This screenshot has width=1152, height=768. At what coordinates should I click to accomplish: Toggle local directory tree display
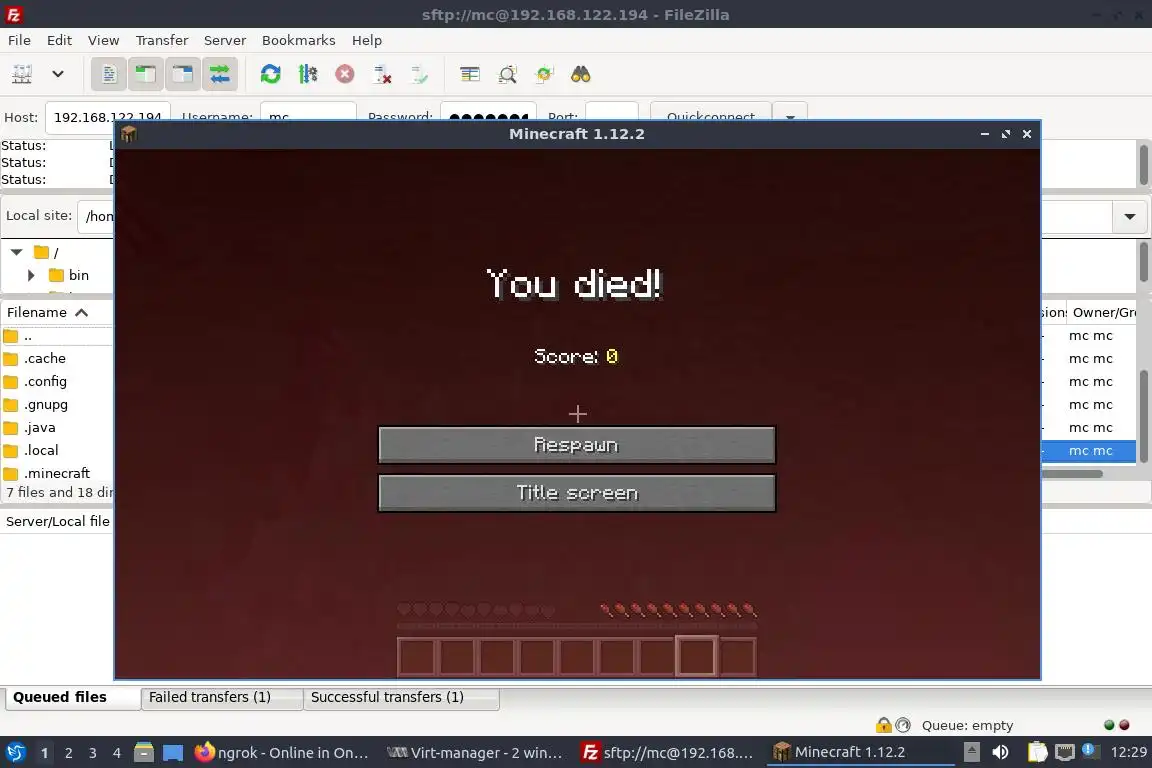[145, 74]
